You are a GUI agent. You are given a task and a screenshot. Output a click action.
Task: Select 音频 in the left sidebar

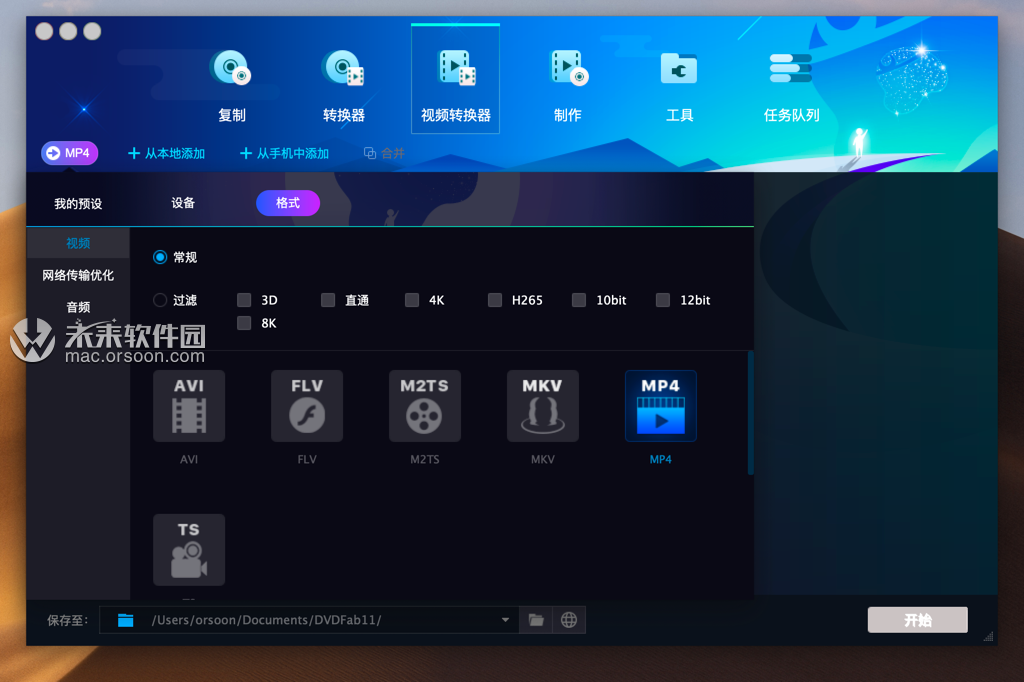pyautogui.click(x=78, y=307)
